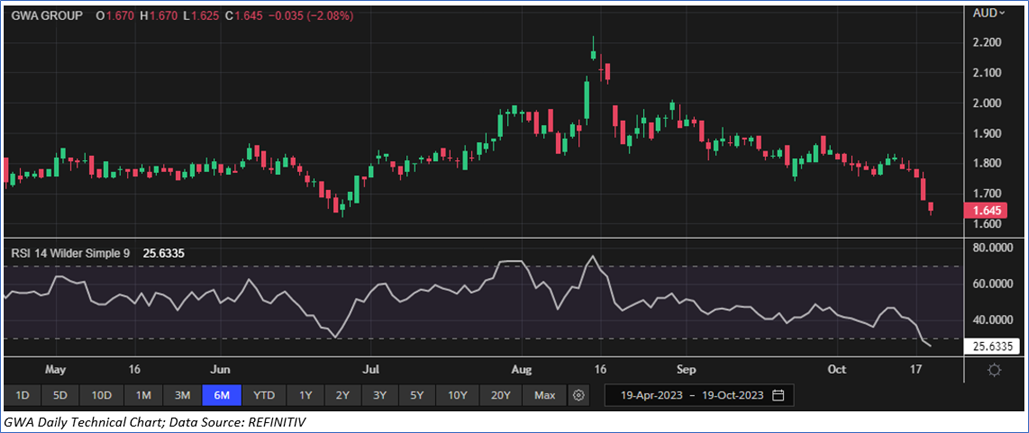Select the 20Y range

click(x=501, y=395)
